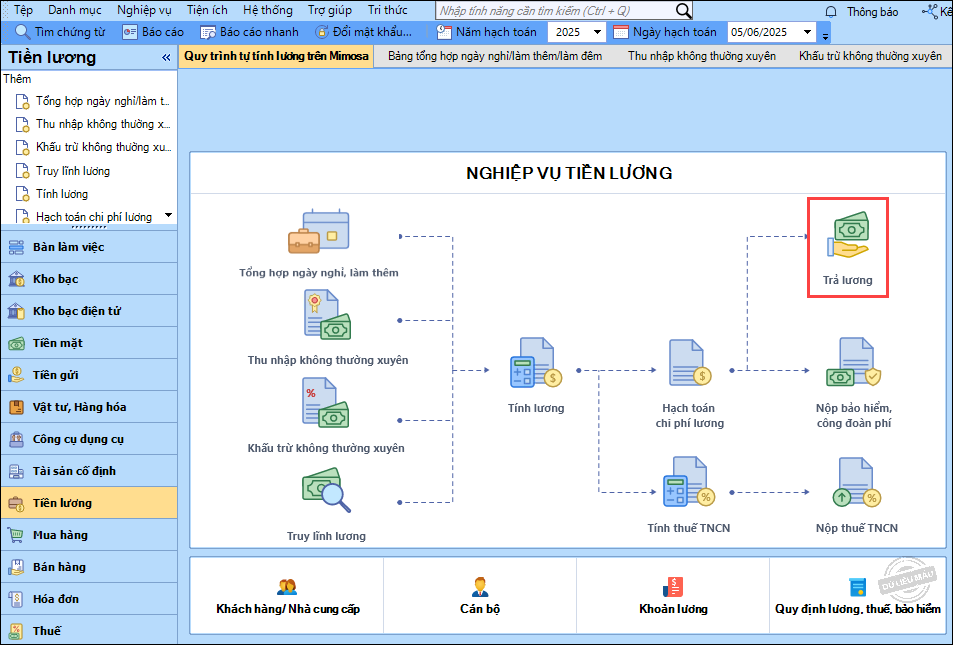Click the Năm hạch toán calendar icon
The height and width of the screenshot is (645, 953).
[444, 32]
